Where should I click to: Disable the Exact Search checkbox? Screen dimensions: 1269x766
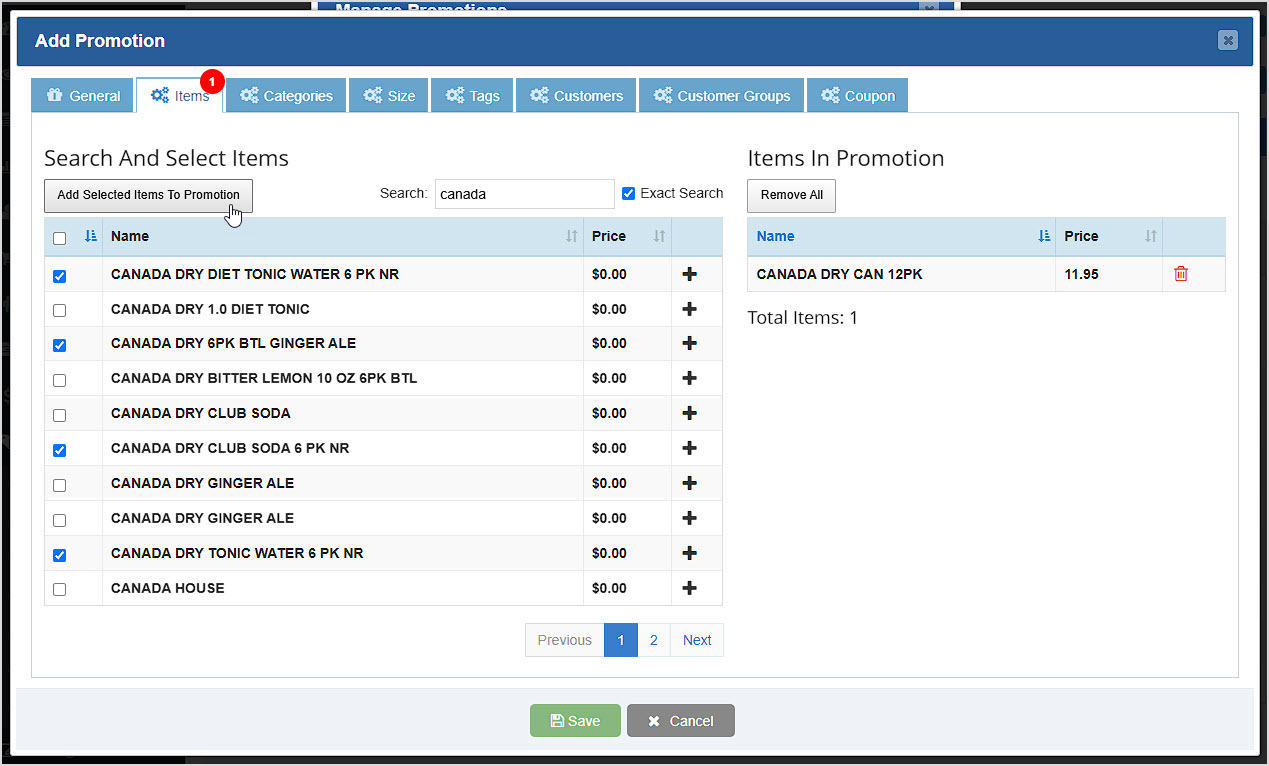(x=628, y=192)
